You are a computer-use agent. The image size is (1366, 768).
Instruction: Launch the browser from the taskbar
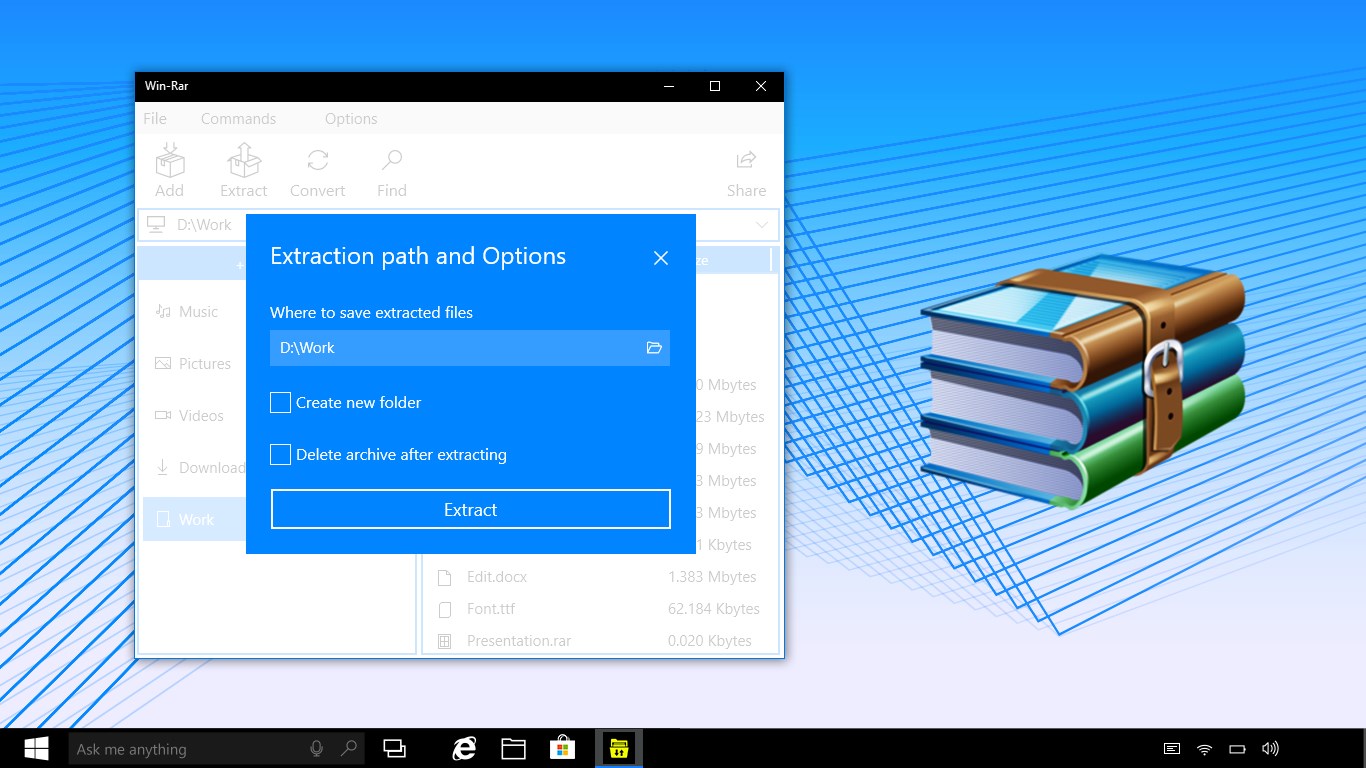click(464, 748)
